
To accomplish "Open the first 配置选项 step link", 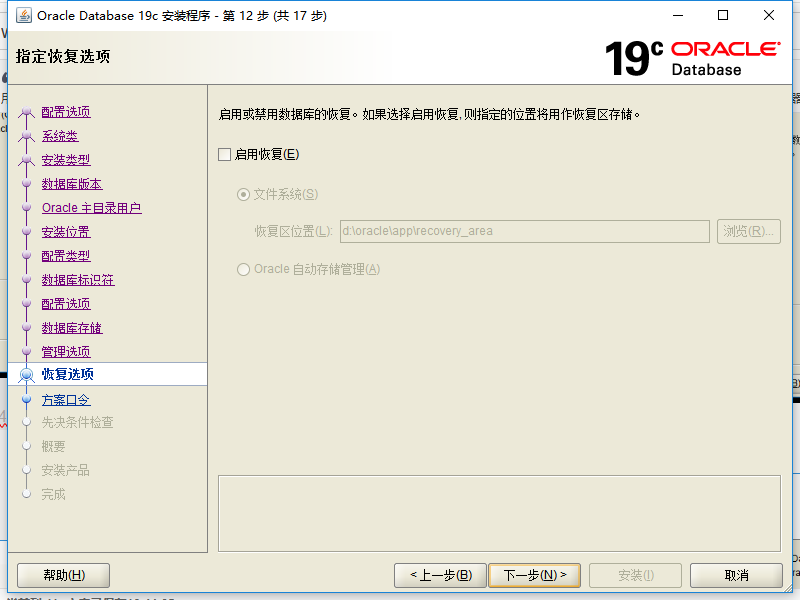I will (x=66, y=112).
